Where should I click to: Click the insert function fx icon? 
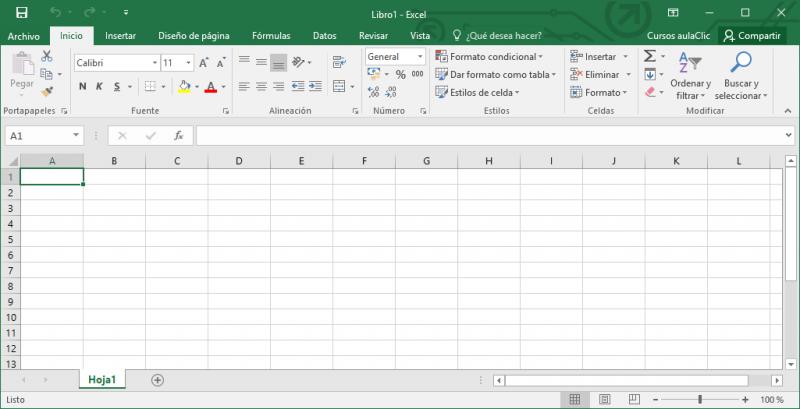(x=178, y=135)
